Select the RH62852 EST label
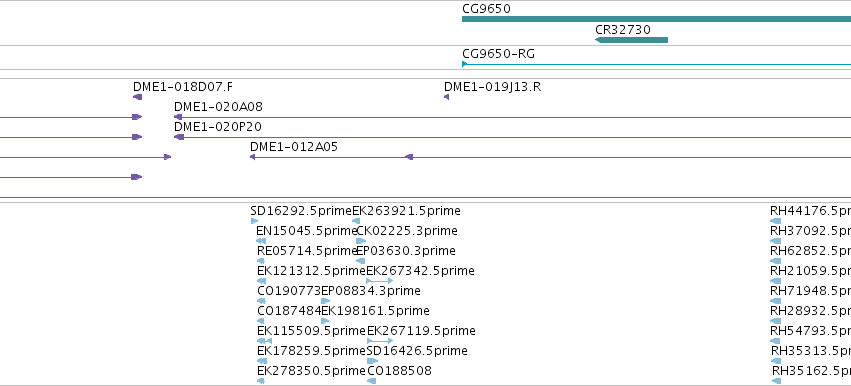The width and height of the screenshot is (851, 386). 810,251
